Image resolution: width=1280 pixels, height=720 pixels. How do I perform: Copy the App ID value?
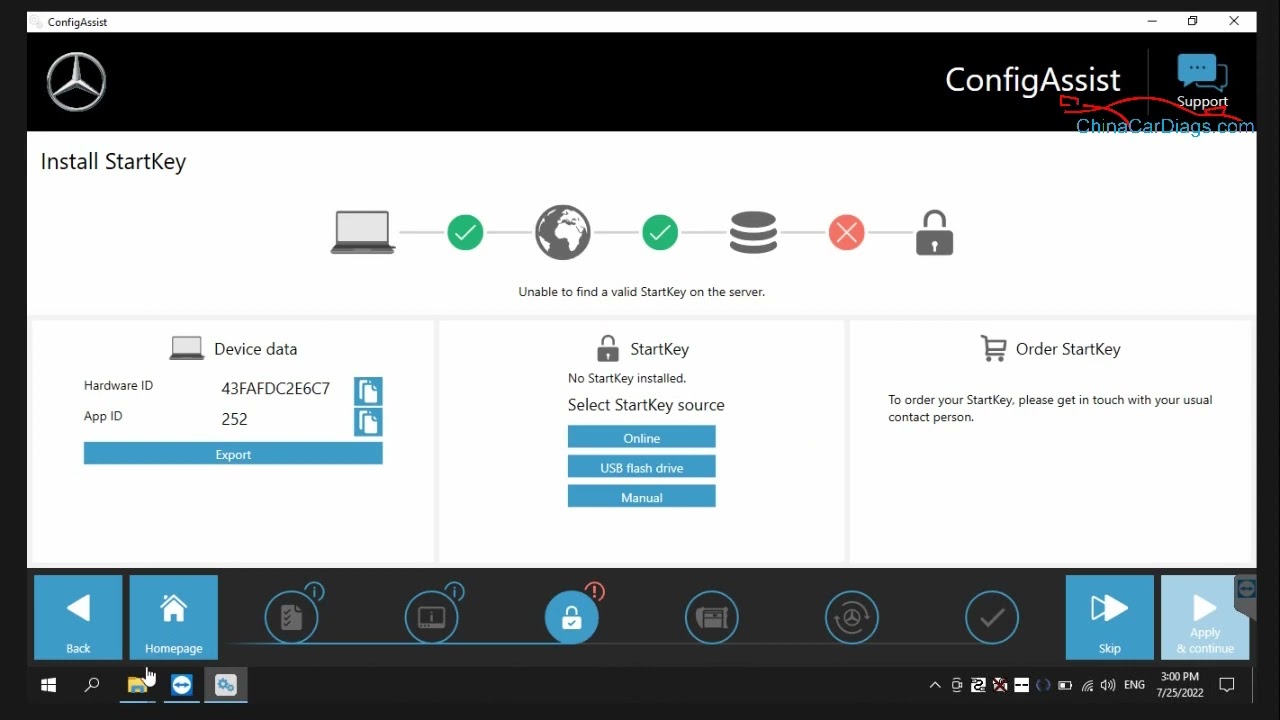tap(368, 422)
